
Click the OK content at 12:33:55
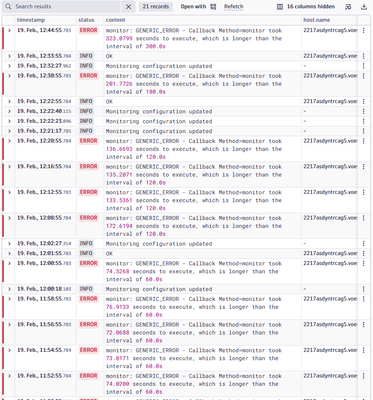coord(109,56)
